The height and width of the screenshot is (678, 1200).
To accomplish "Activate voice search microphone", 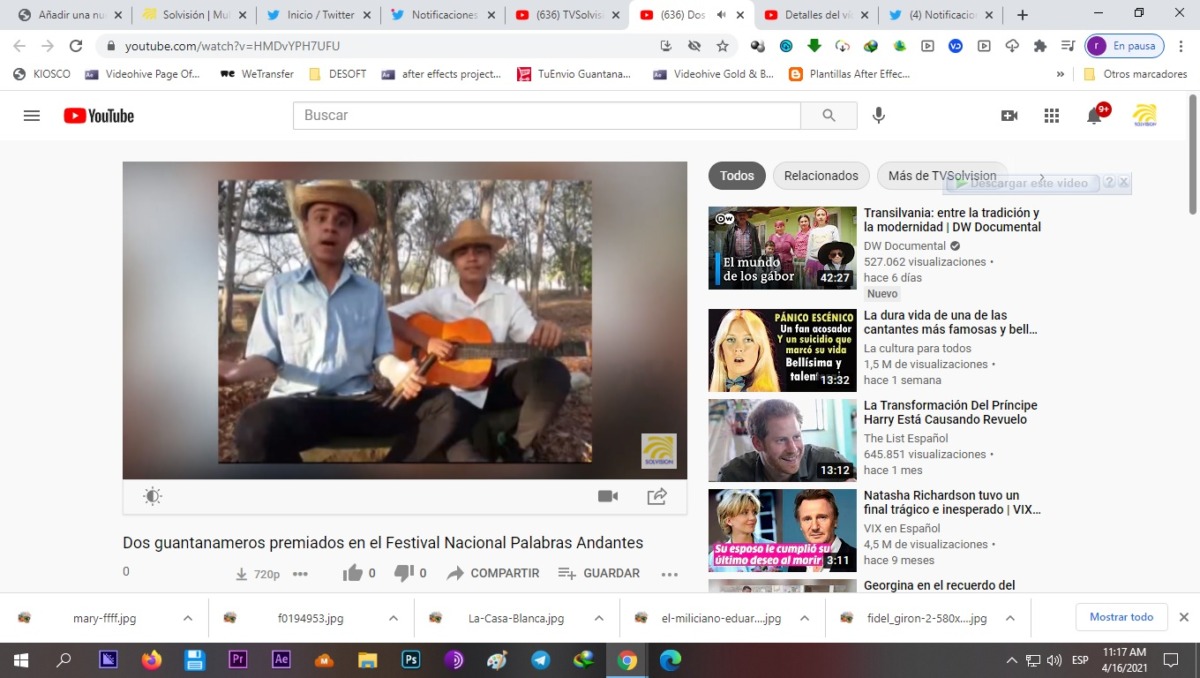I will click(878, 115).
